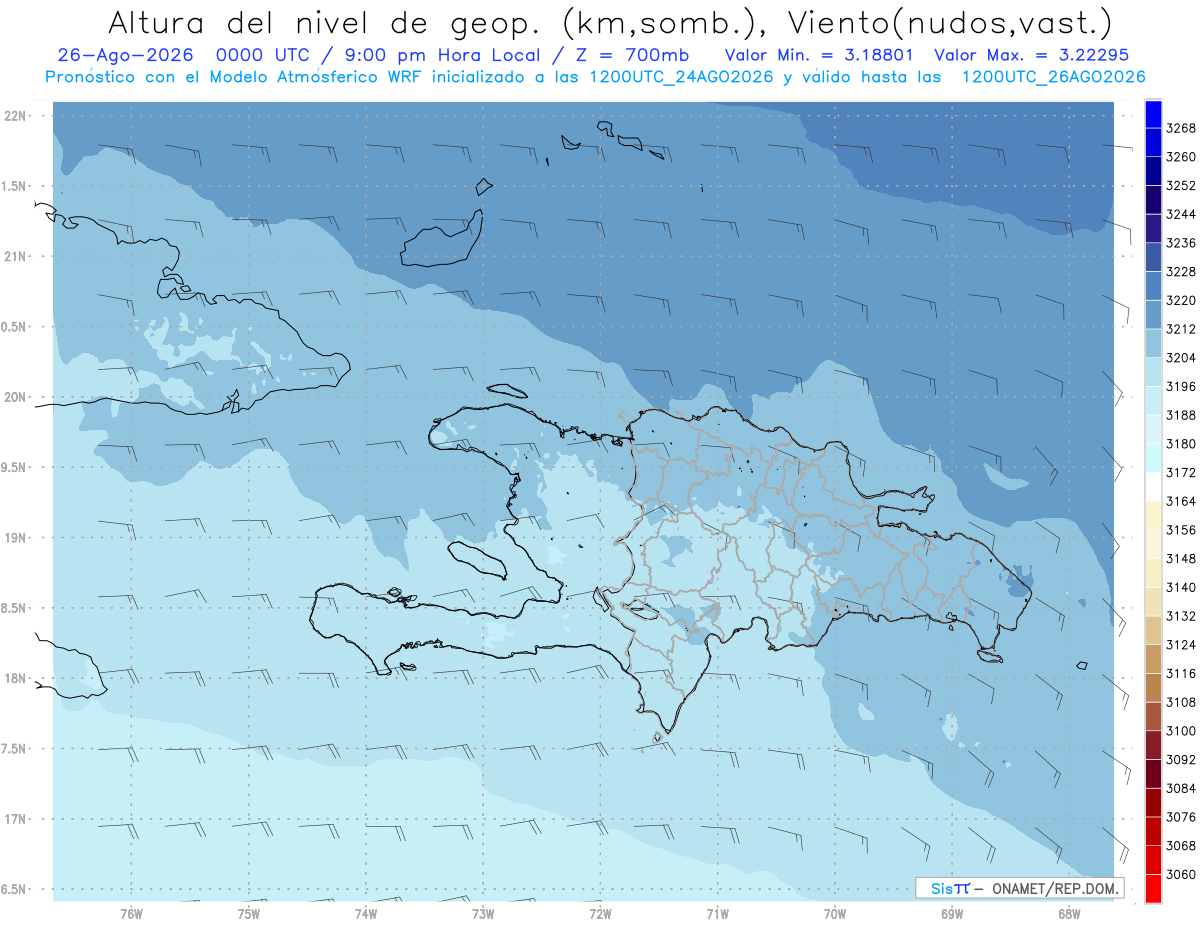This screenshot has height=927, width=1200.
Task: Click the '20N' latitude label
Action: (17, 398)
